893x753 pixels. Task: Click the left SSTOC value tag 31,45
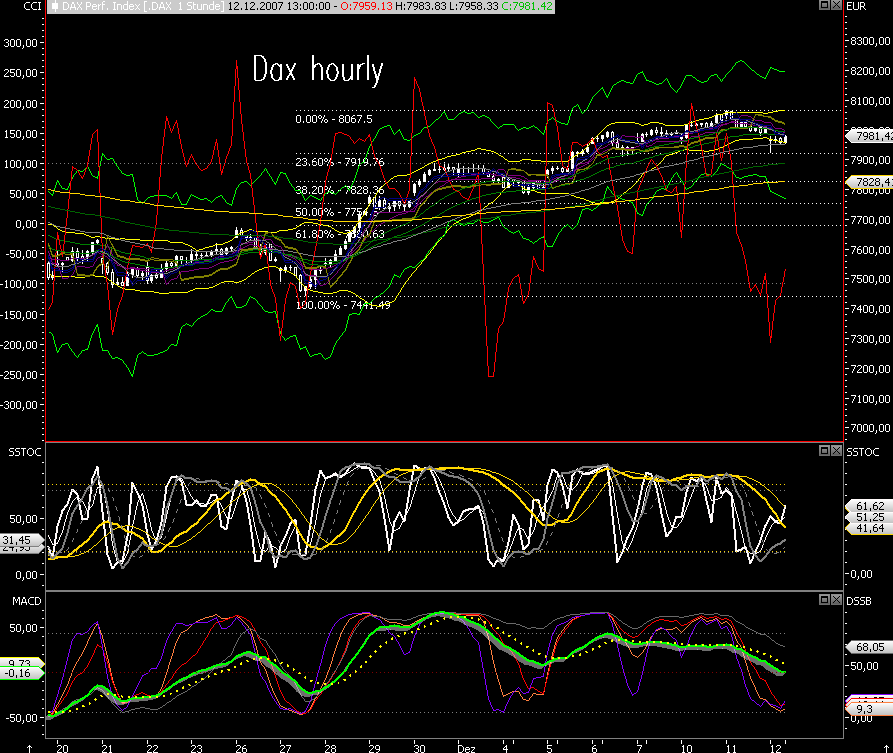coord(21,540)
